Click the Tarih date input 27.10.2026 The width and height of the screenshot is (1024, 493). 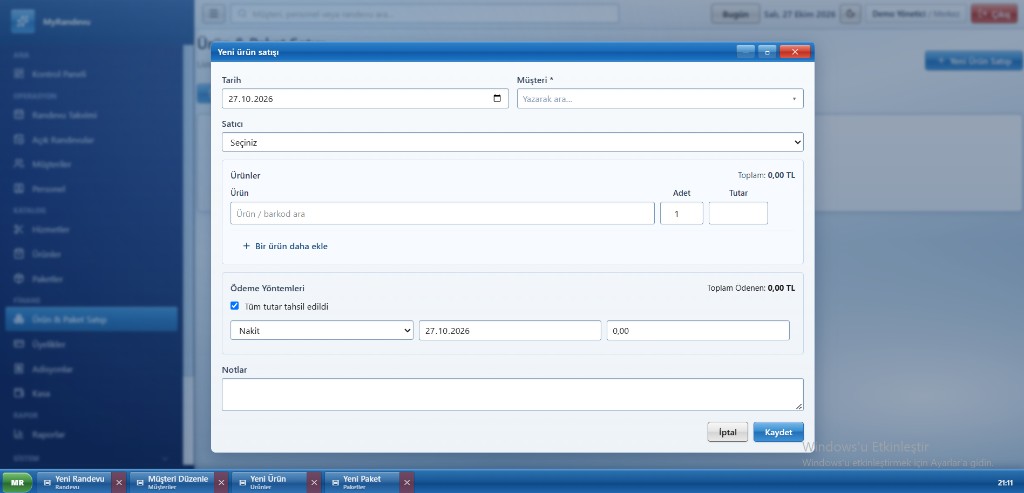pyautogui.click(x=365, y=99)
